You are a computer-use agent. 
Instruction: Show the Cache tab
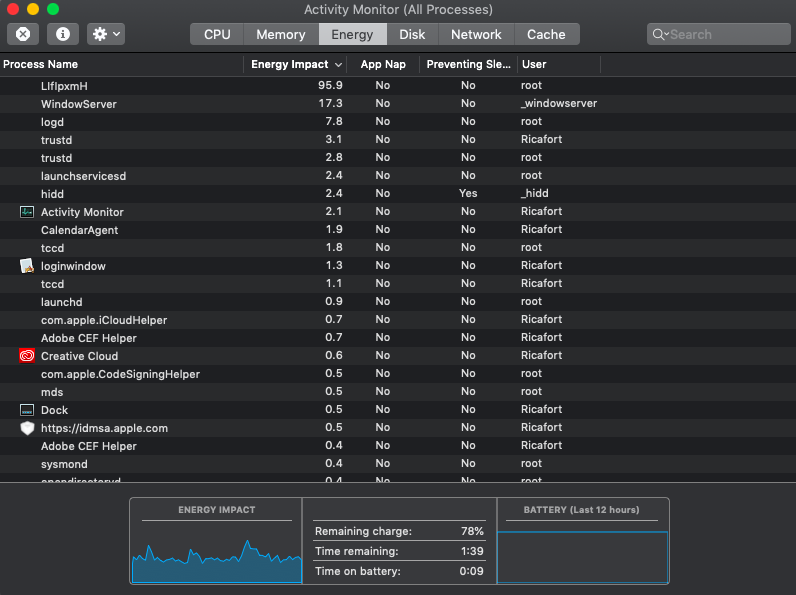[x=546, y=34]
